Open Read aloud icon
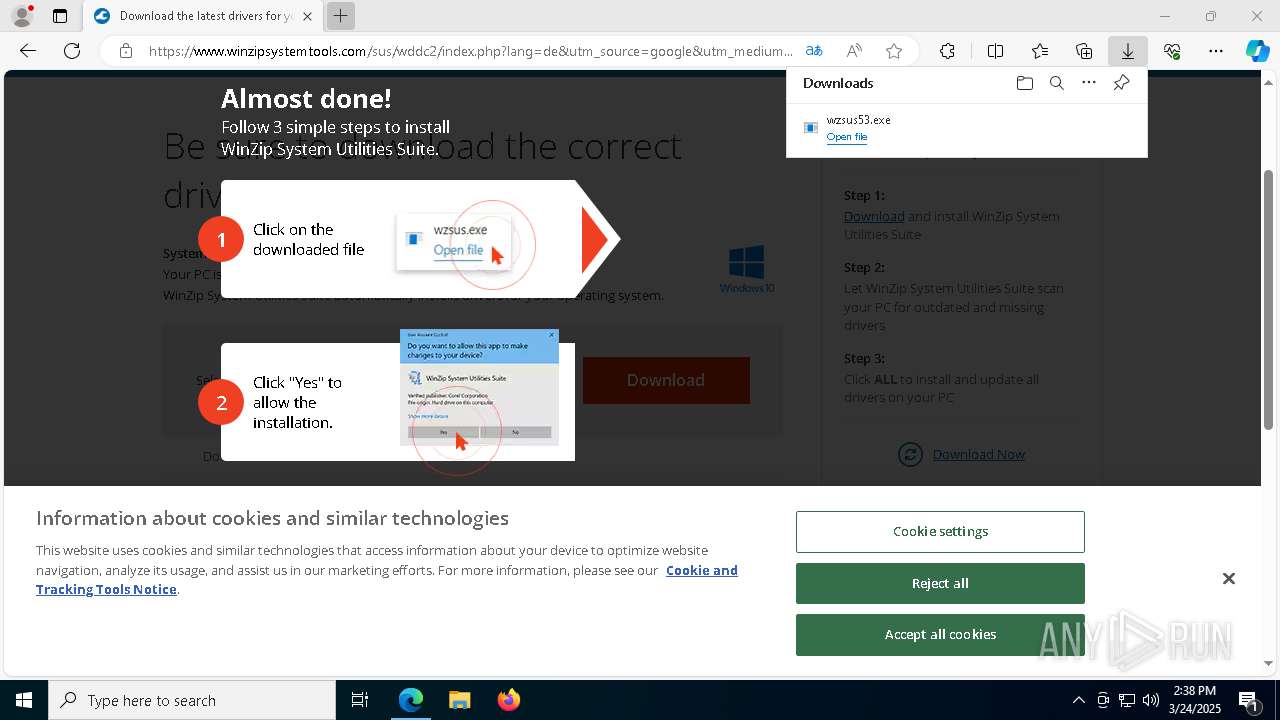 854,51
